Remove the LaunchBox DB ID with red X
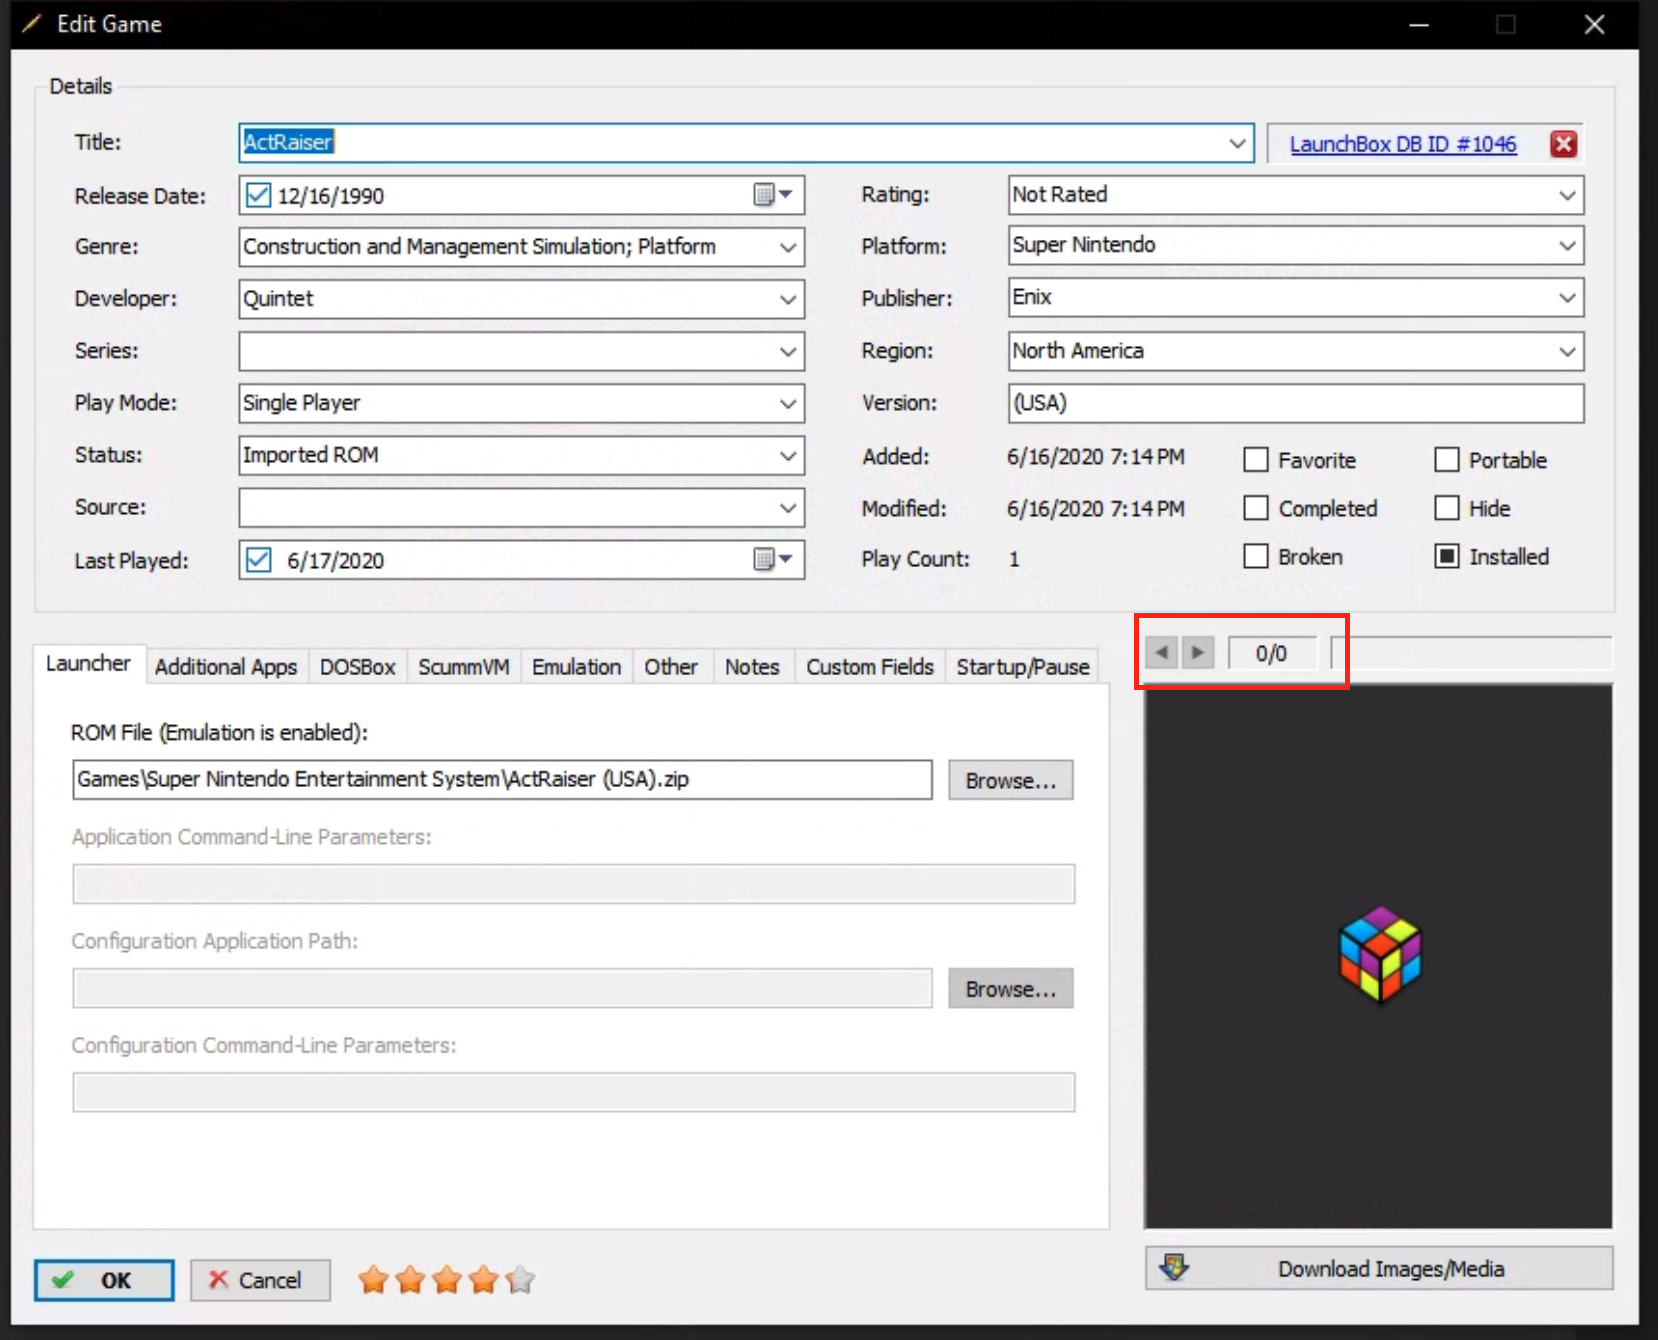 (1563, 144)
